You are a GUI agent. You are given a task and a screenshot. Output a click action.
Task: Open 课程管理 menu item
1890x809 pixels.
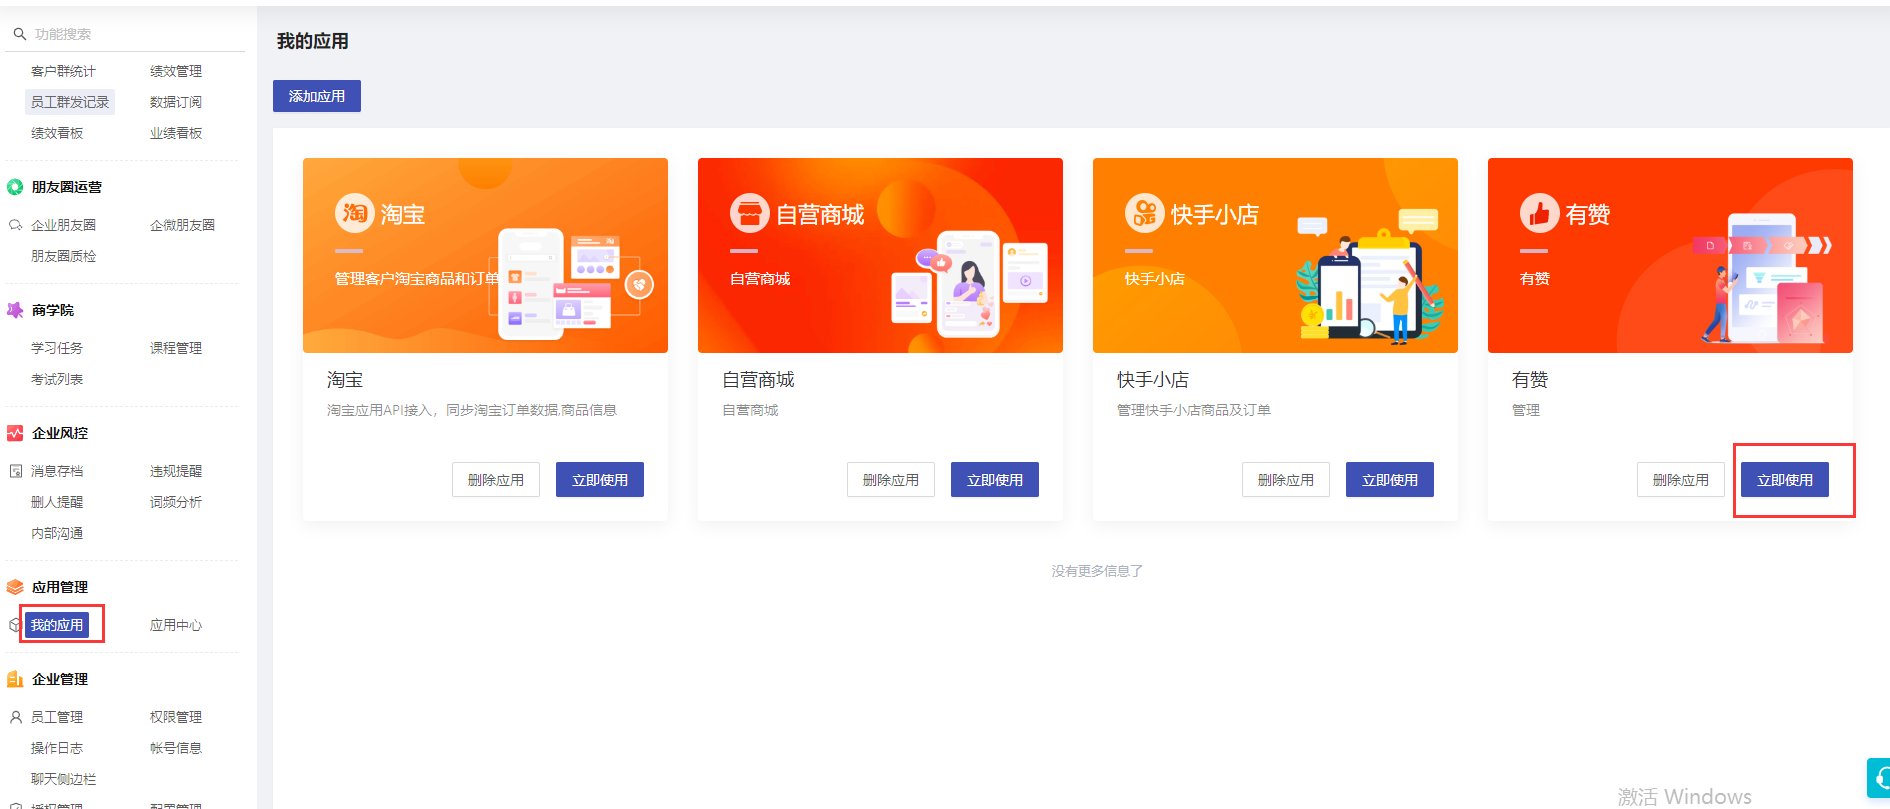click(176, 348)
